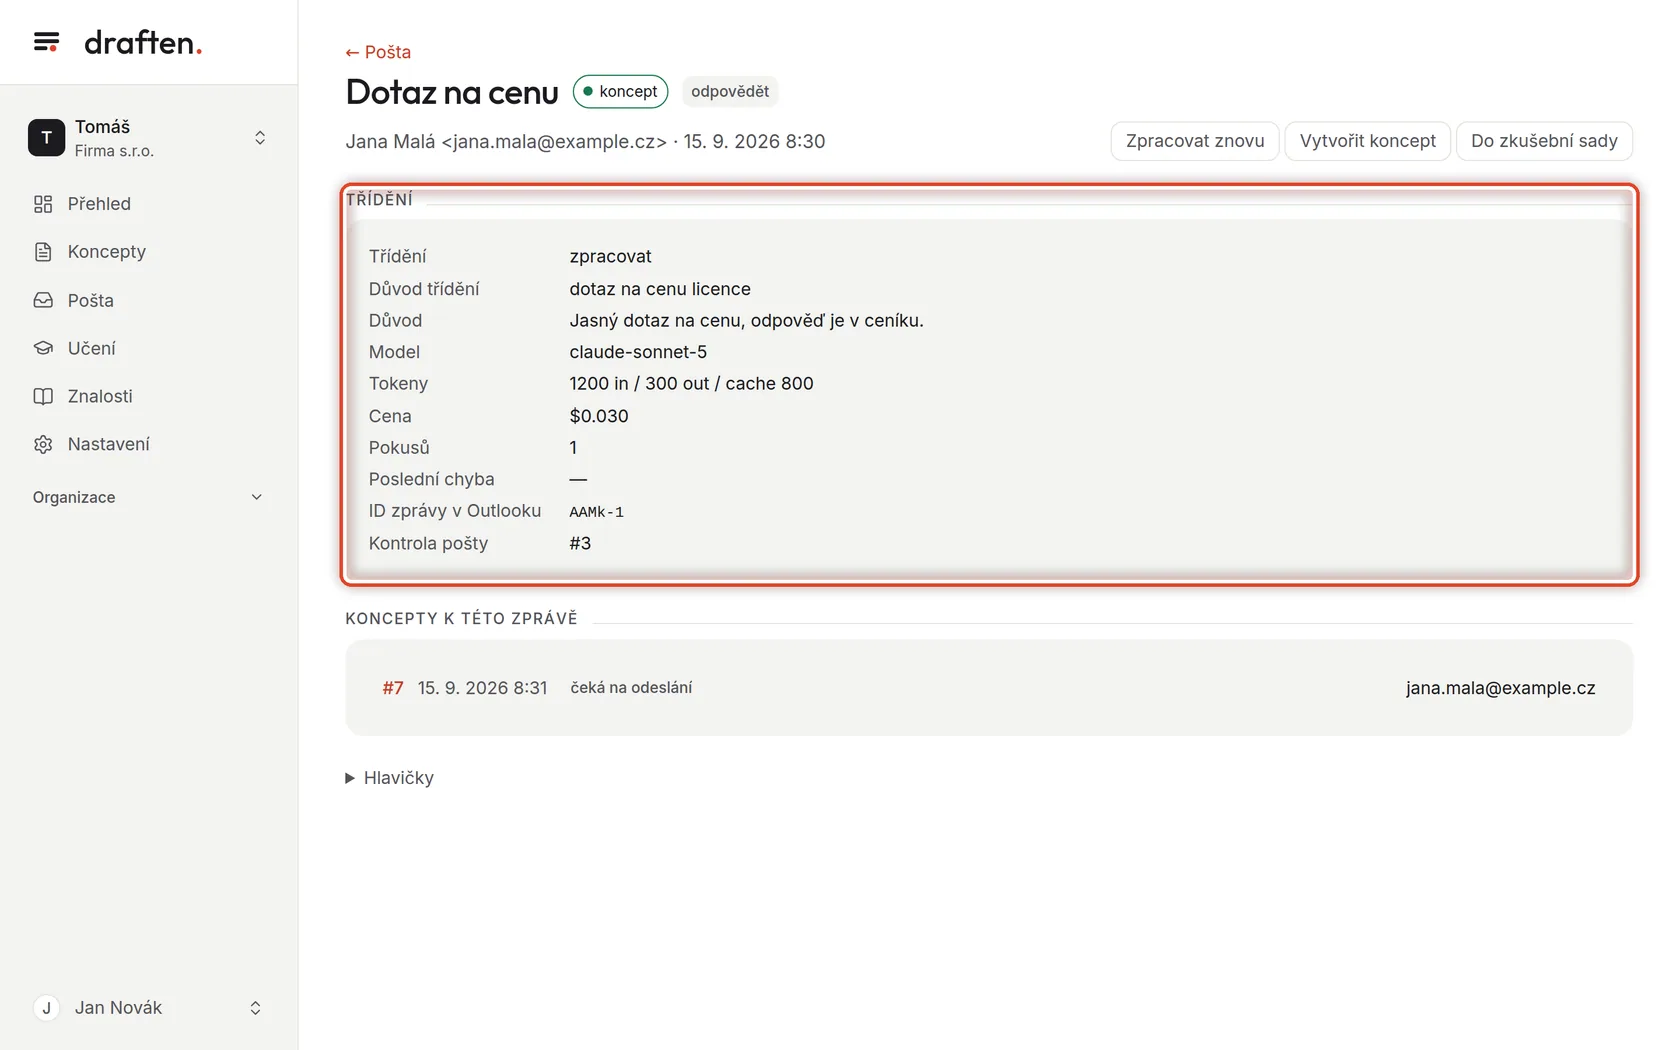1680x1050 pixels.
Task: Click the Tomáš avatar letter T
Action: [x=46, y=138]
